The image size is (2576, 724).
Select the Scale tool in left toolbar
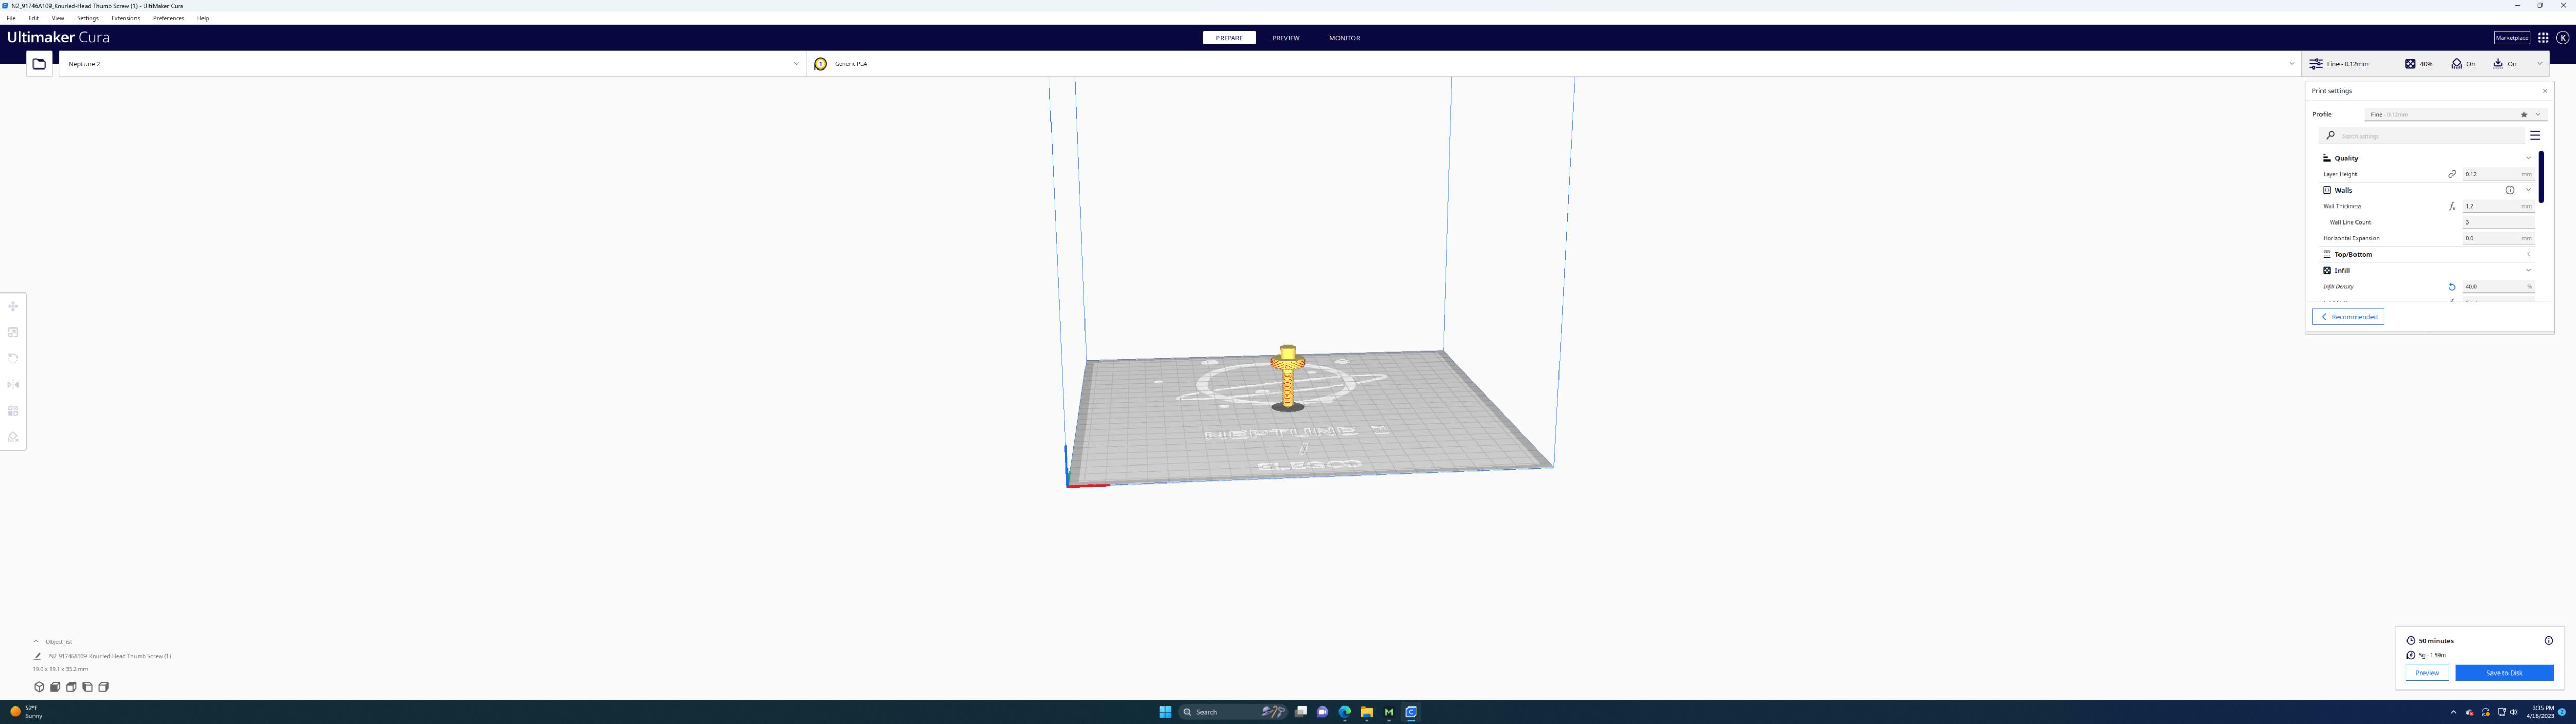[x=13, y=332]
